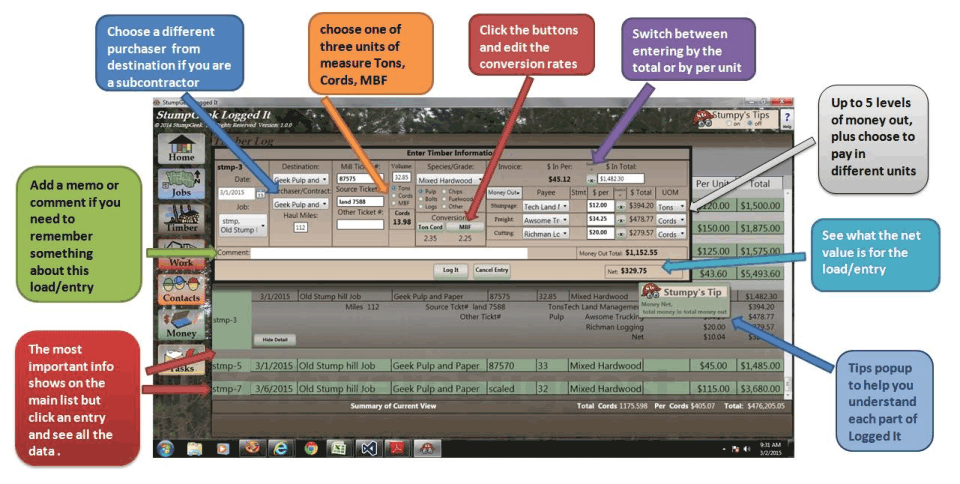Turn Stumpy's Tips off
960x484 pixels.
pyautogui.click(x=749, y=124)
